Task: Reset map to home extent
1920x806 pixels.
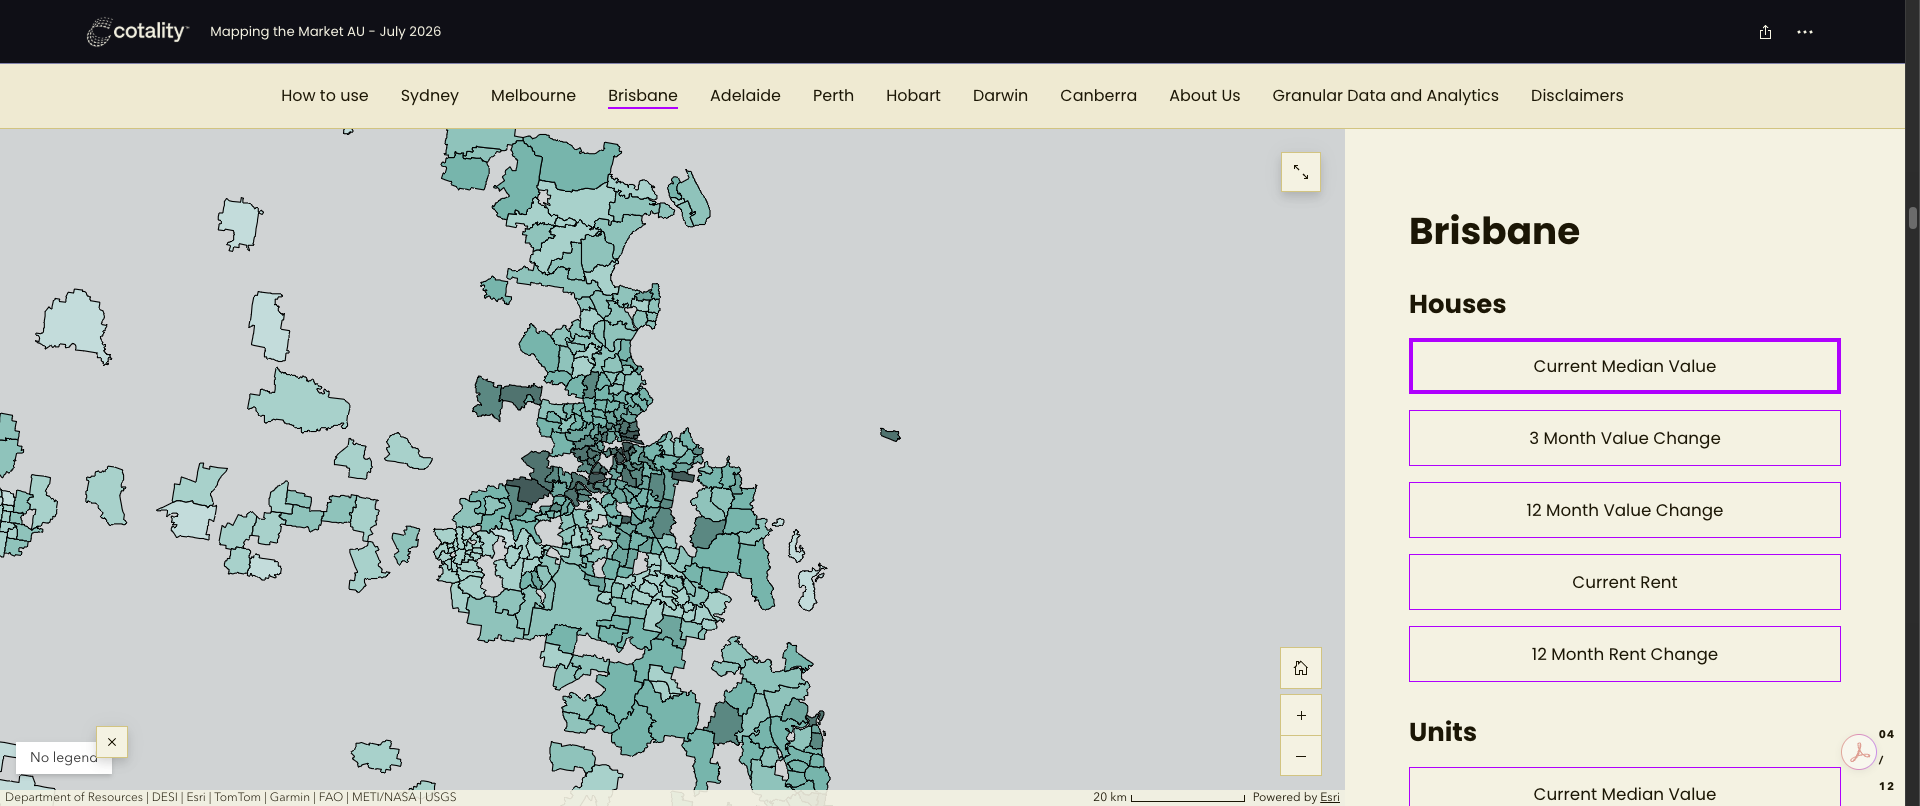Action: [x=1301, y=668]
